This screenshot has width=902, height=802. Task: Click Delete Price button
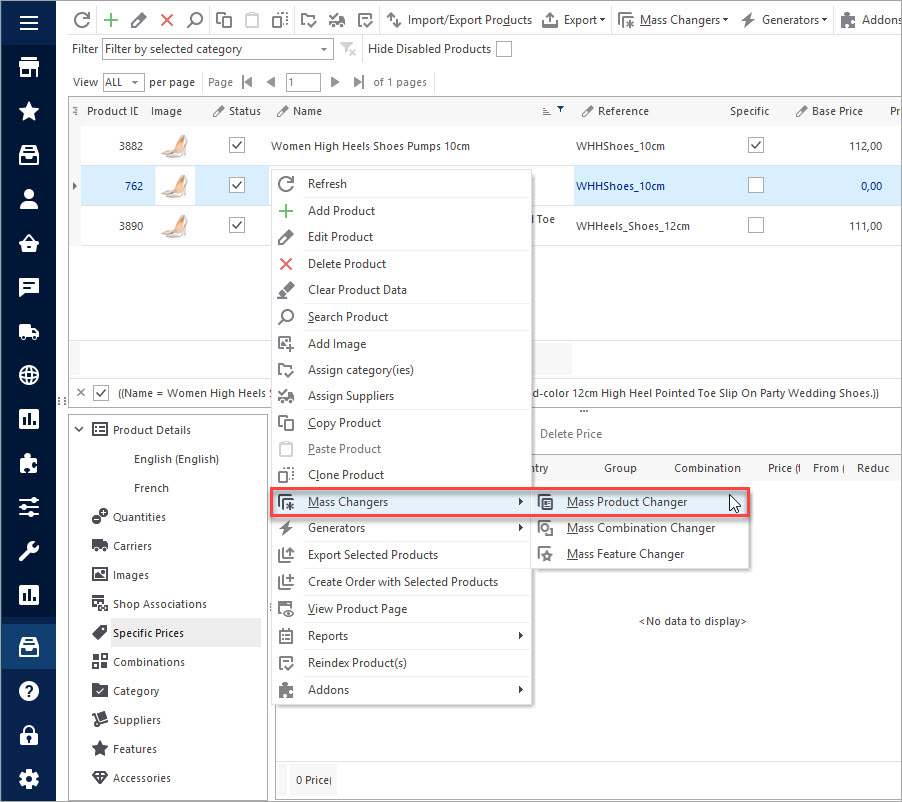[x=571, y=434]
